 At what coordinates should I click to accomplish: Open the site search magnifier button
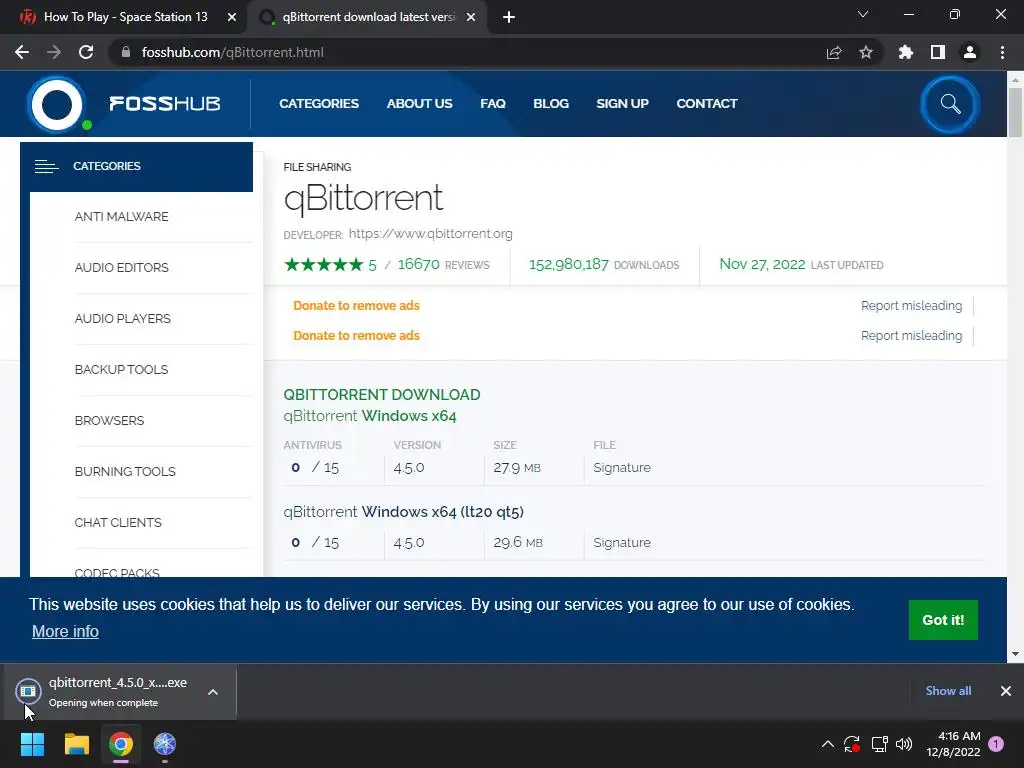[x=950, y=104]
